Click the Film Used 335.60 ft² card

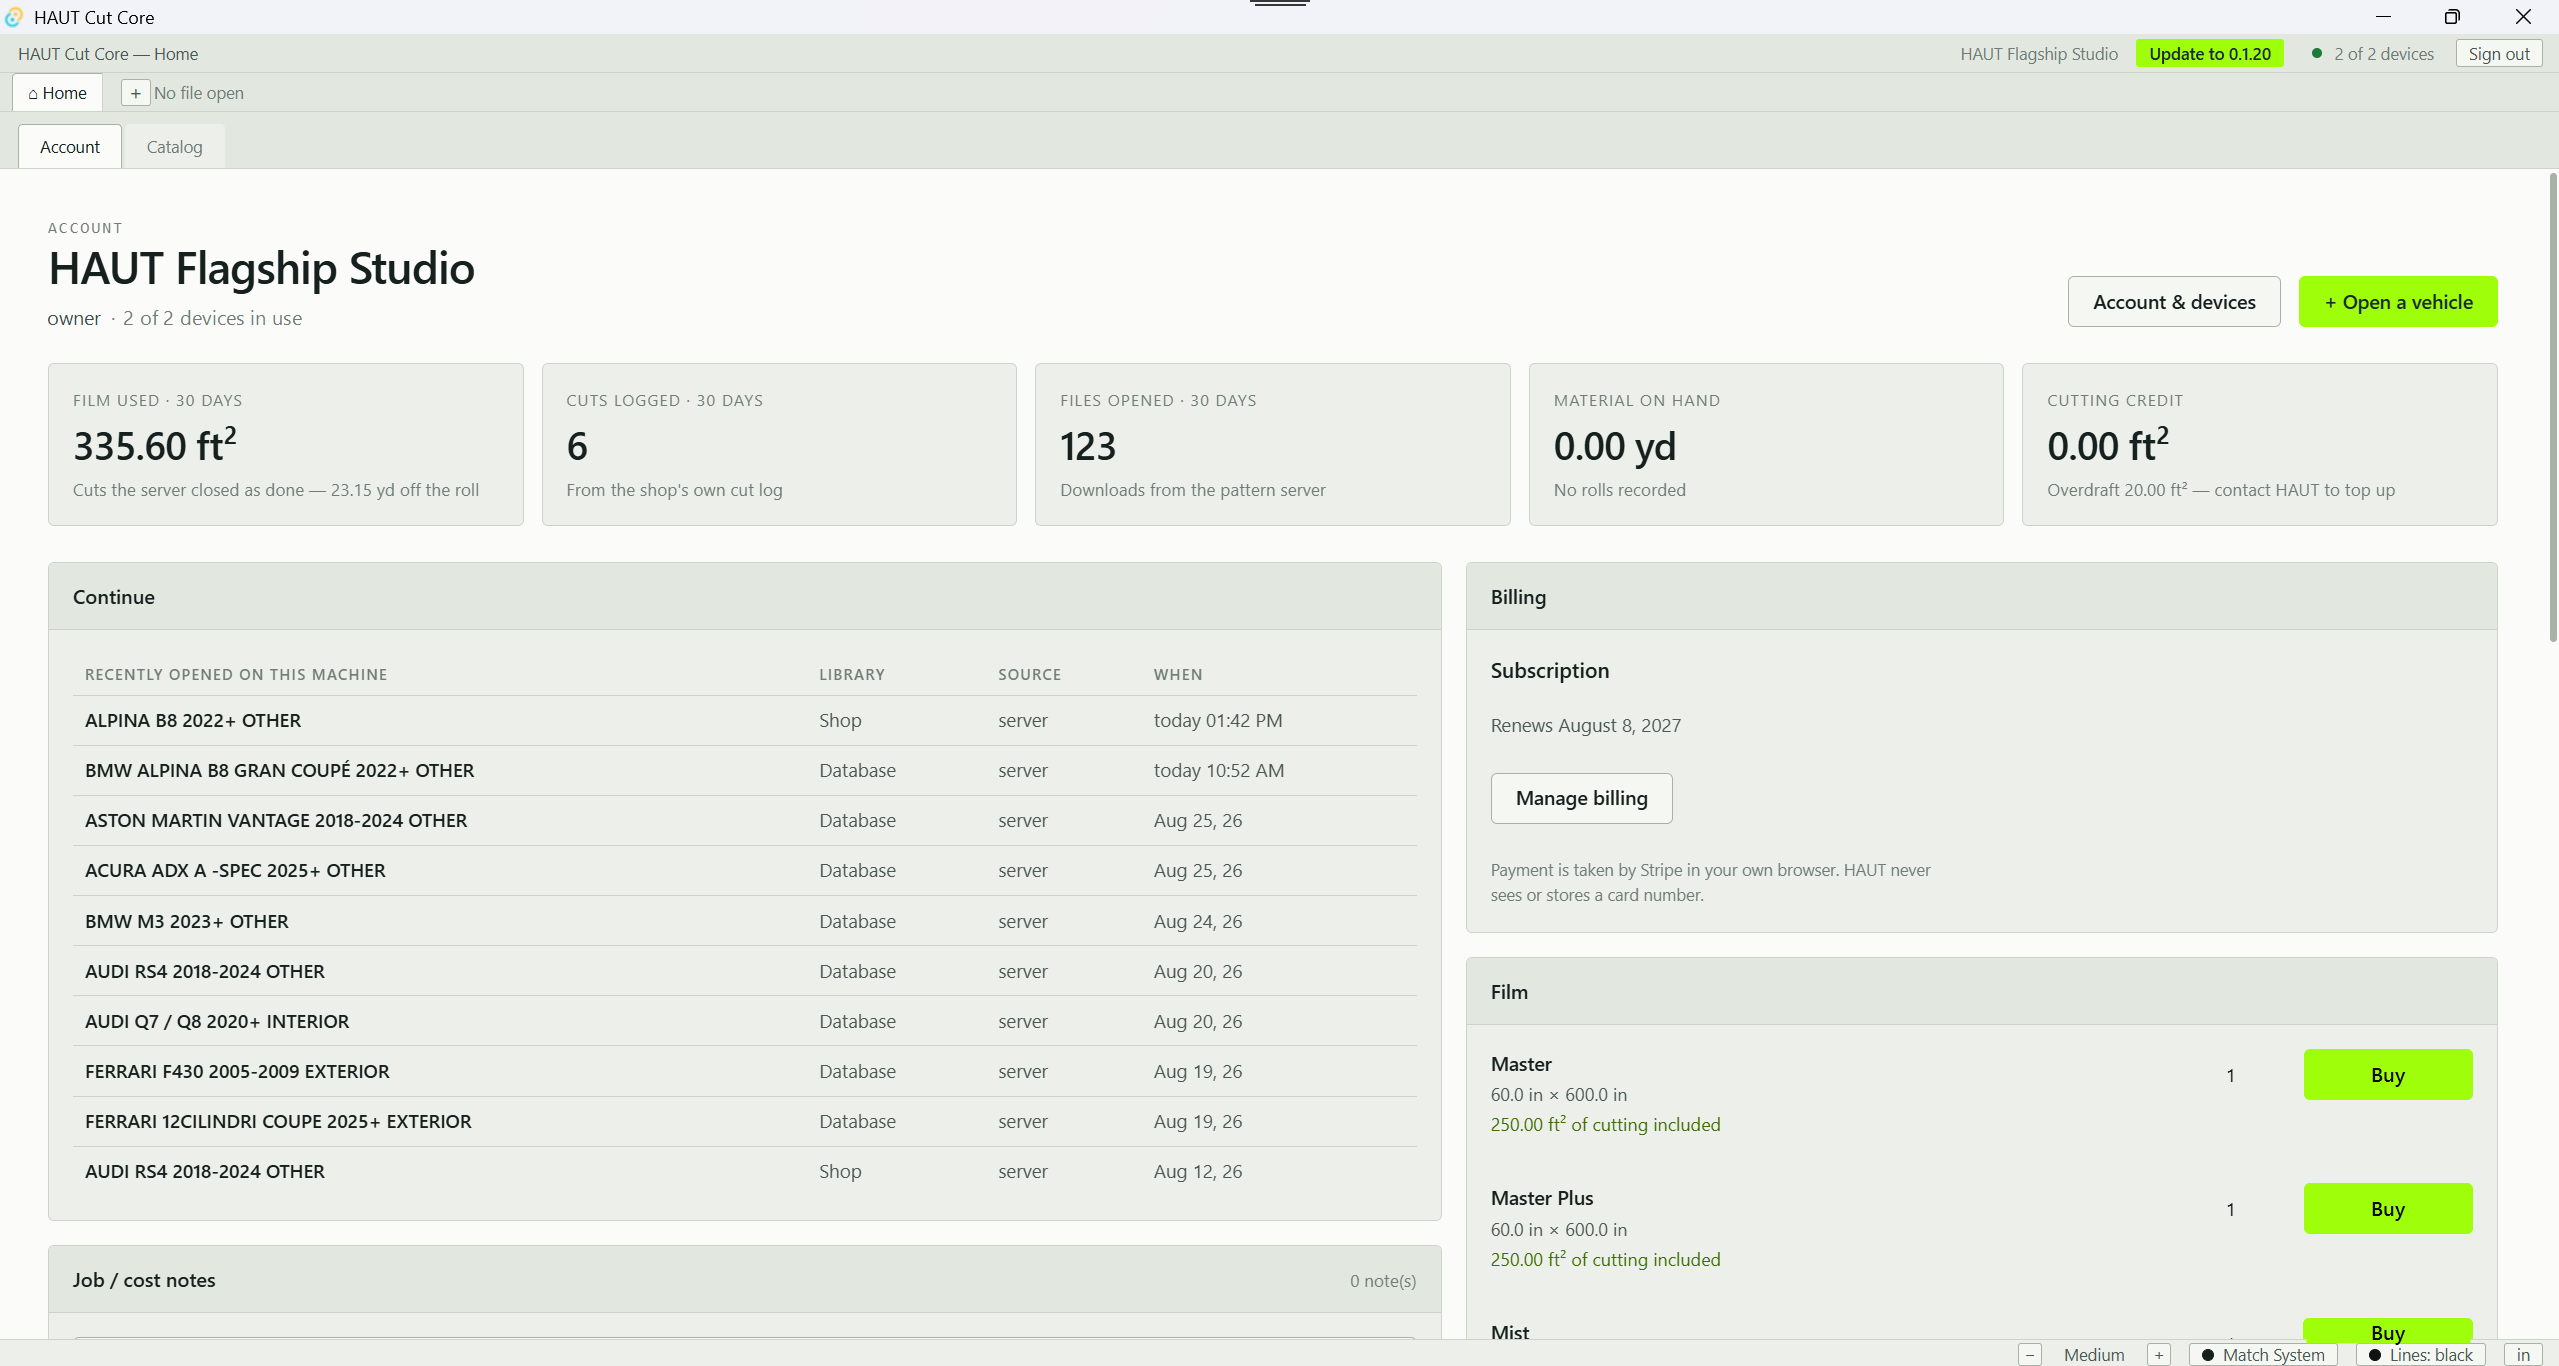(286, 445)
